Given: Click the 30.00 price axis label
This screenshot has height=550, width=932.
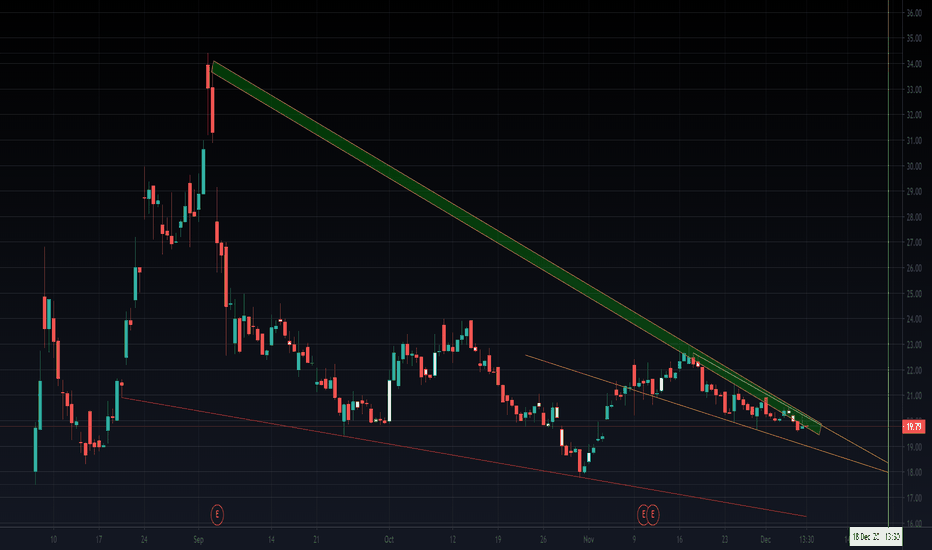Looking at the screenshot, I should 914,166.
